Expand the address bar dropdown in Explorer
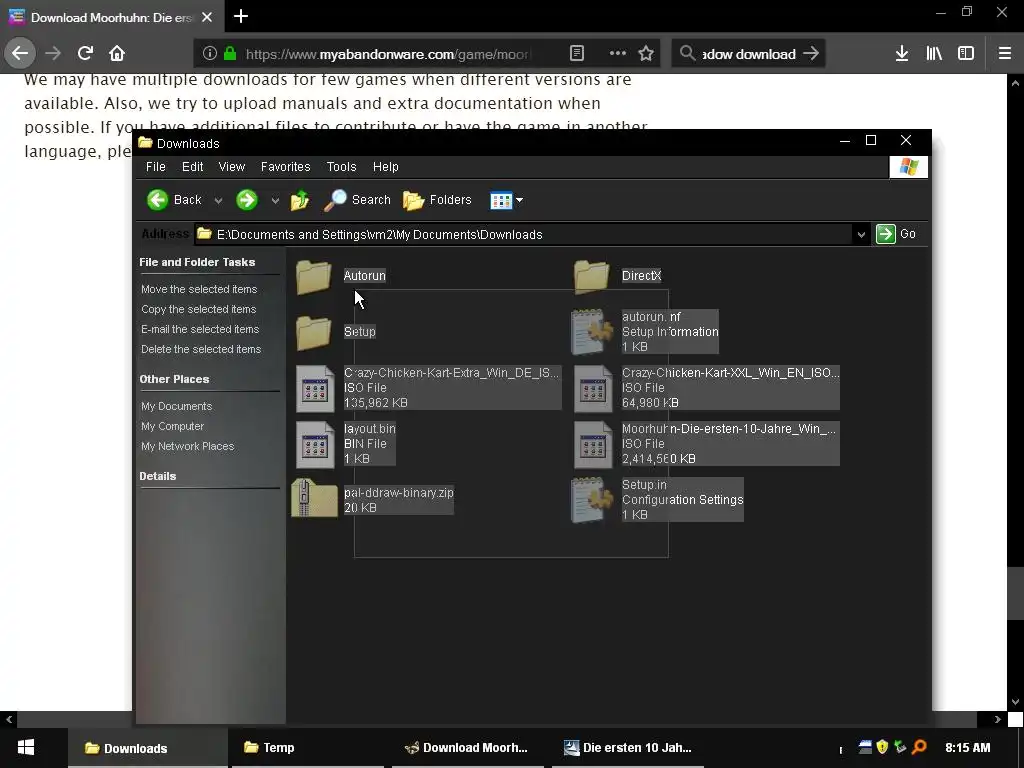Image resolution: width=1024 pixels, height=768 pixels. point(861,234)
